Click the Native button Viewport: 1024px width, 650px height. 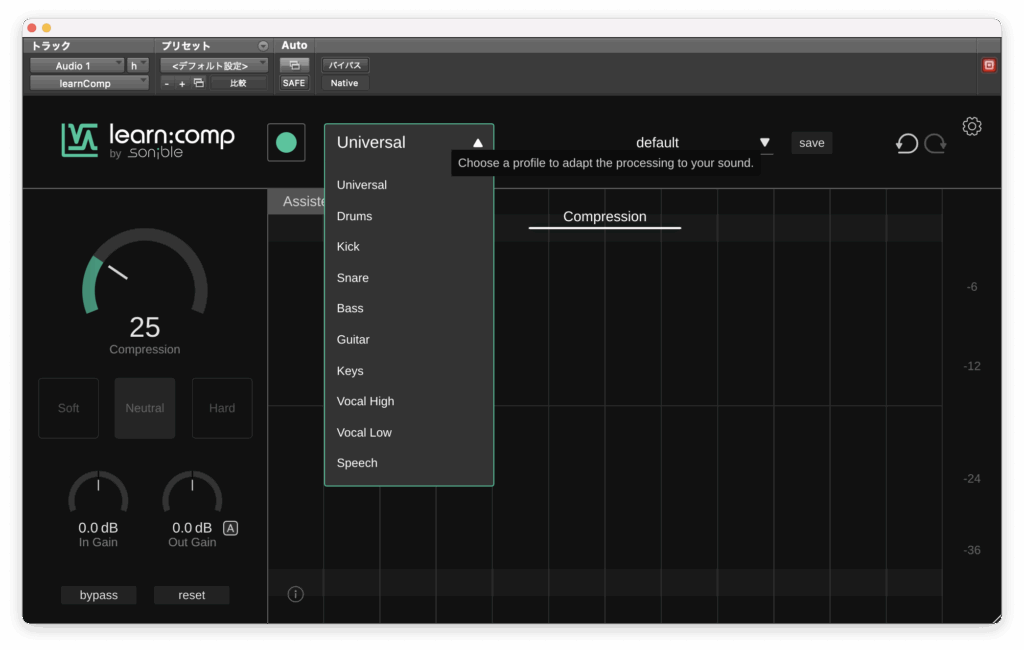pos(345,83)
